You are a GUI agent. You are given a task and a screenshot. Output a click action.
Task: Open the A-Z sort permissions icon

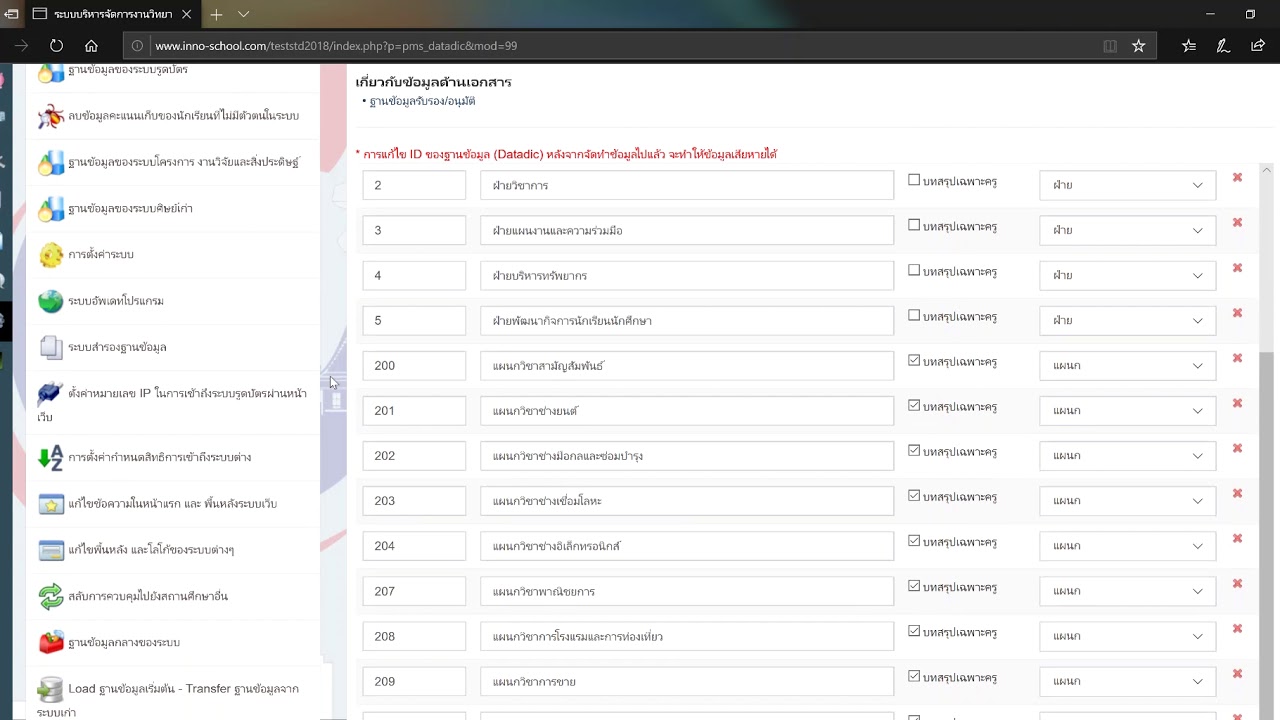point(51,457)
